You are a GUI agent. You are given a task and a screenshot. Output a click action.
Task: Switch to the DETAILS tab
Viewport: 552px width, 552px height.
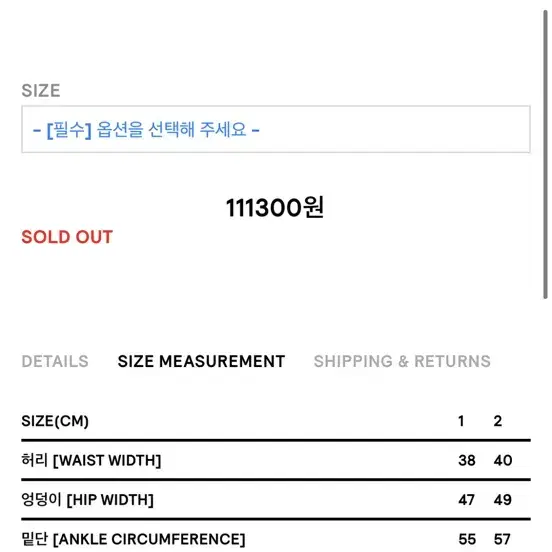[x=55, y=361]
